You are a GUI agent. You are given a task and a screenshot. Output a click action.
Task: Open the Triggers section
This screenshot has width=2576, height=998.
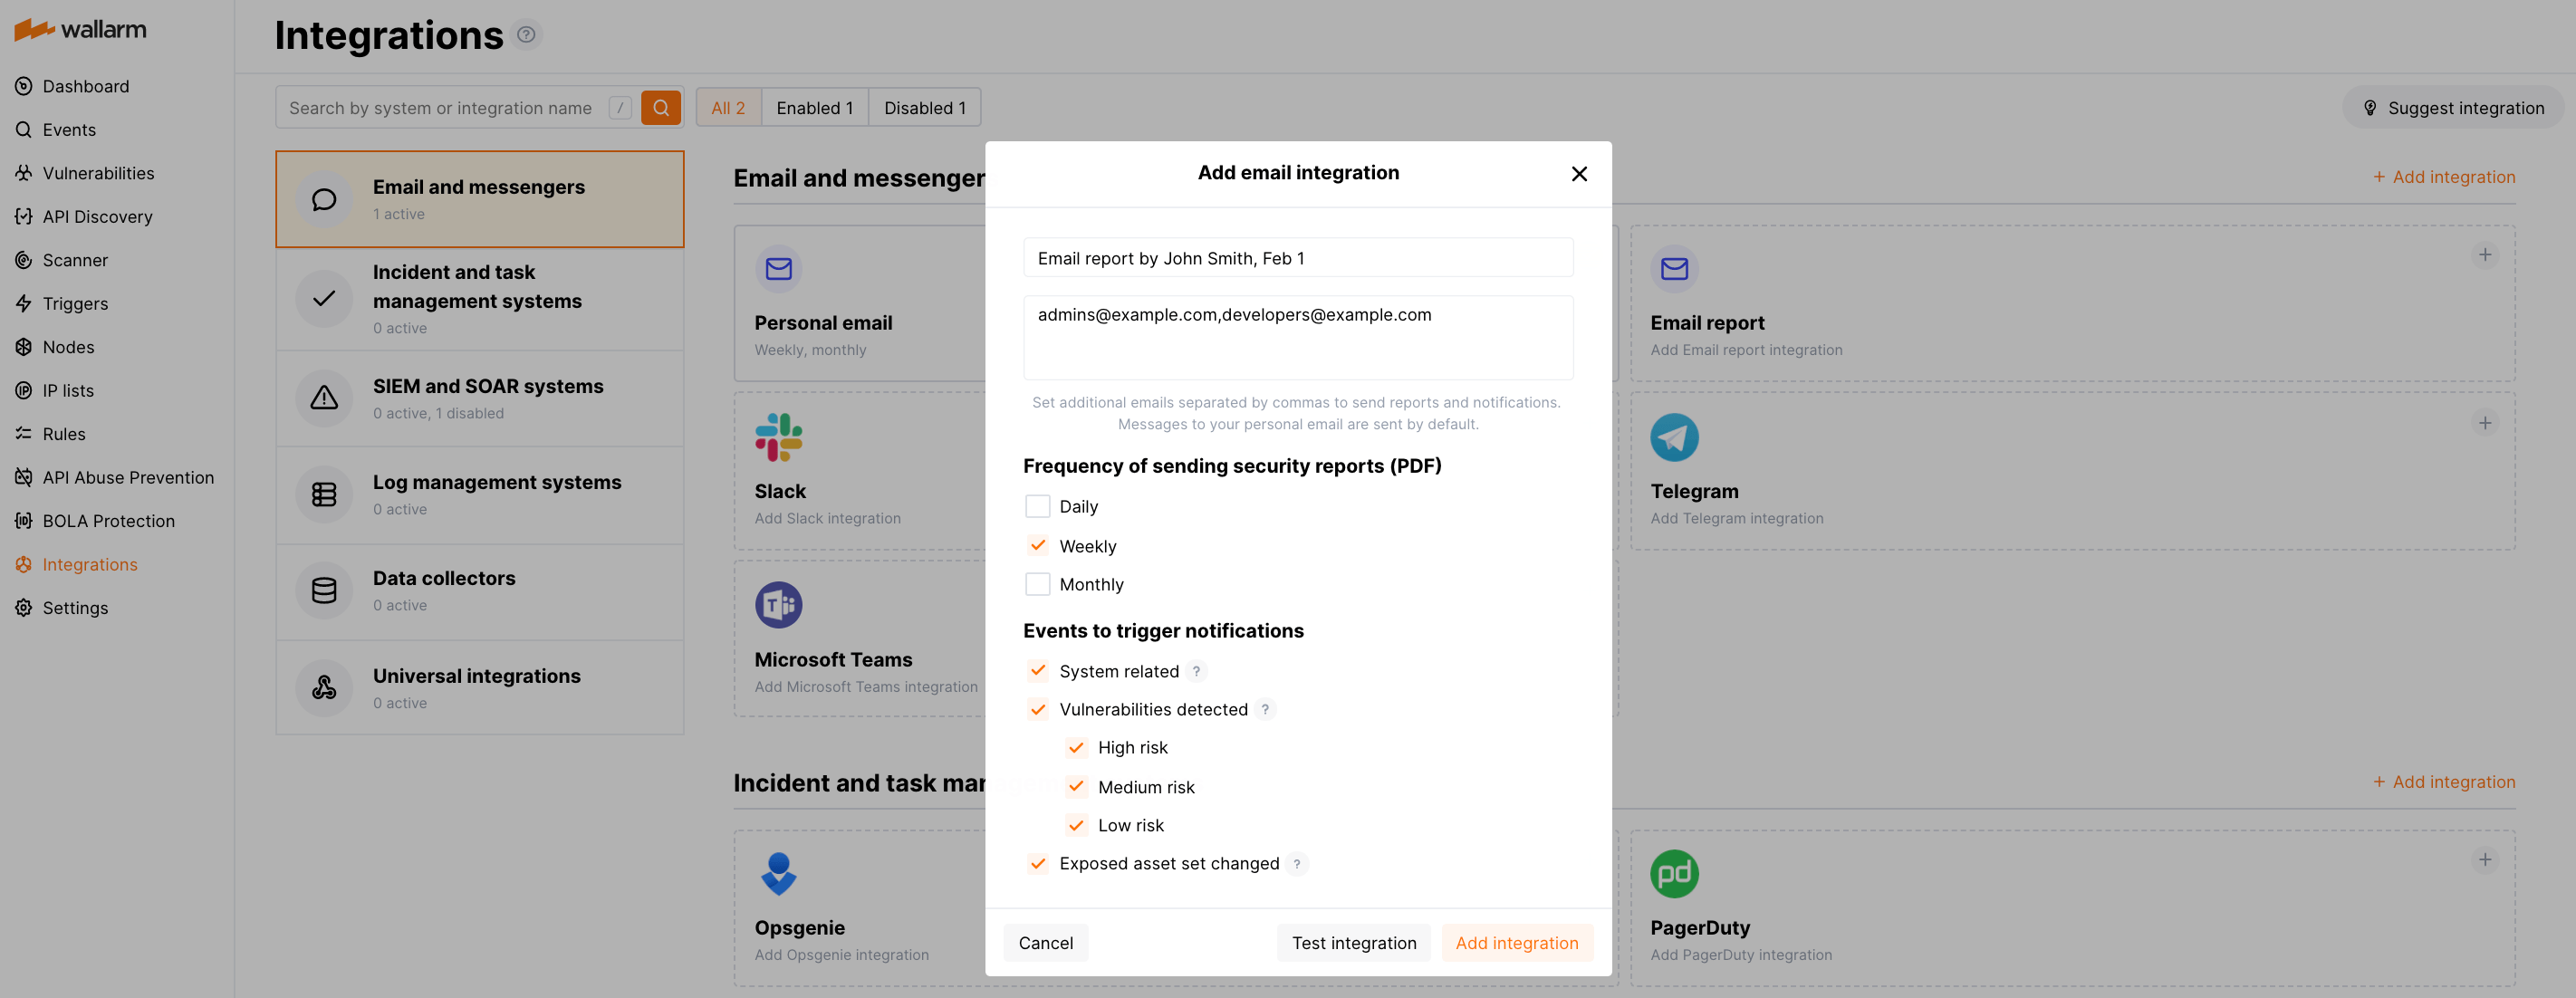(x=74, y=303)
